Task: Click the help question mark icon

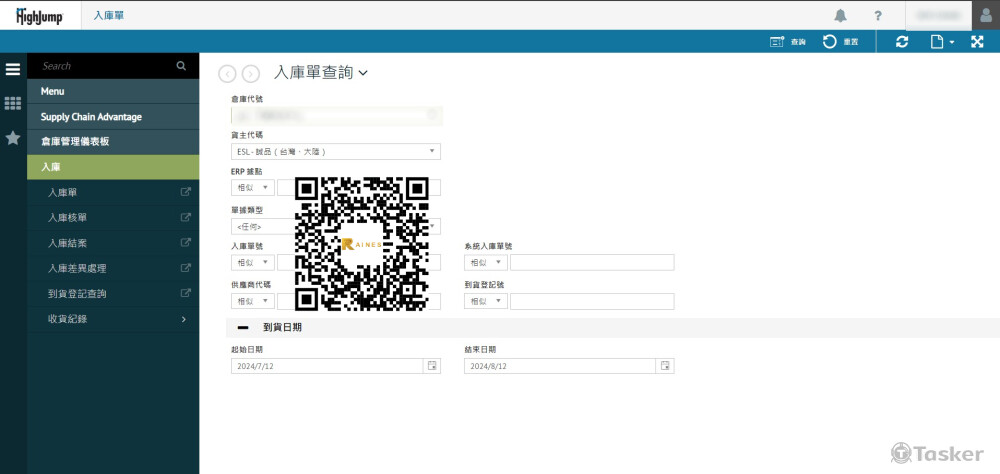Action: tap(878, 16)
